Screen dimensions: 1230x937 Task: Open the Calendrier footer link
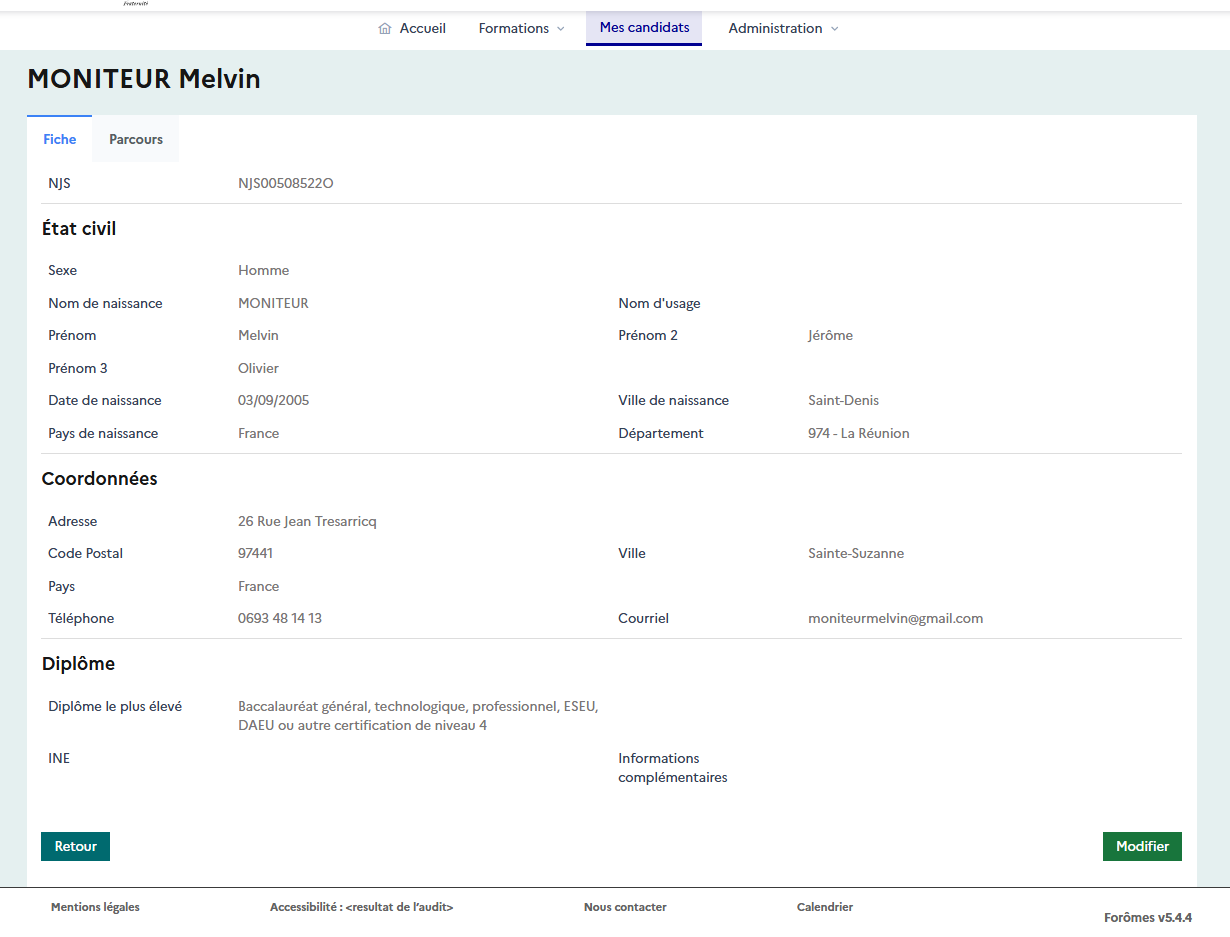[825, 907]
